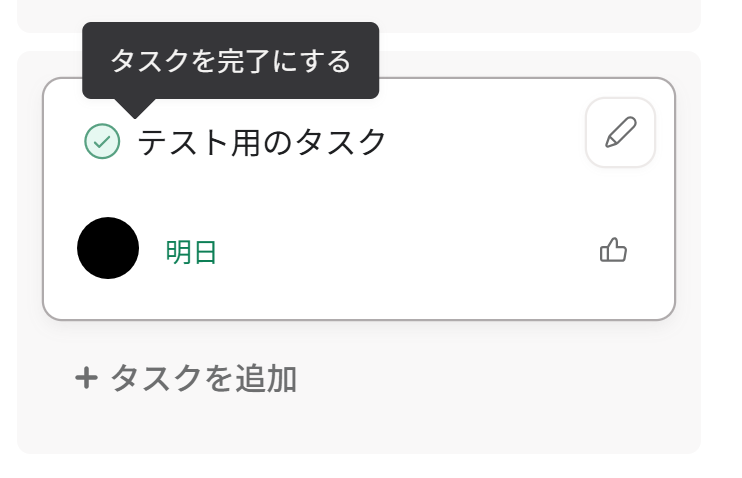Click the タスクを完了にする tooltip bubble

tap(230, 61)
